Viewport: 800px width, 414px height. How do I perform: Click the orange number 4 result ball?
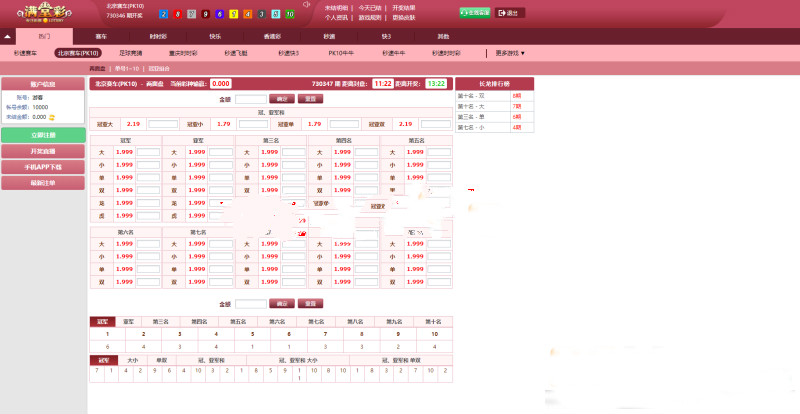pyautogui.click(x=247, y=14)
